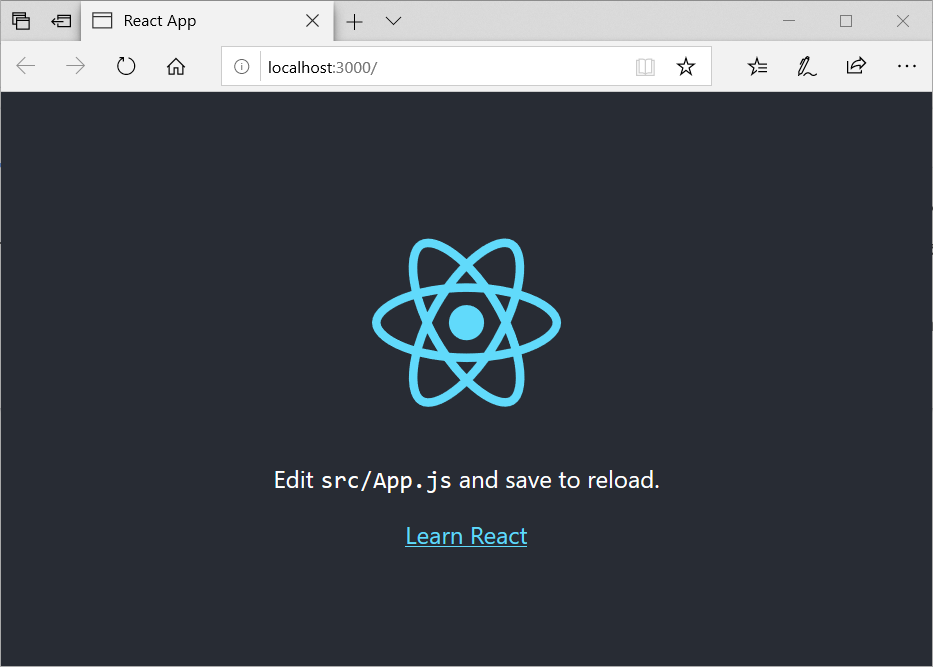Open the Learn React link
The width and height of the screenshot is (933, 667).
[466, 536]
